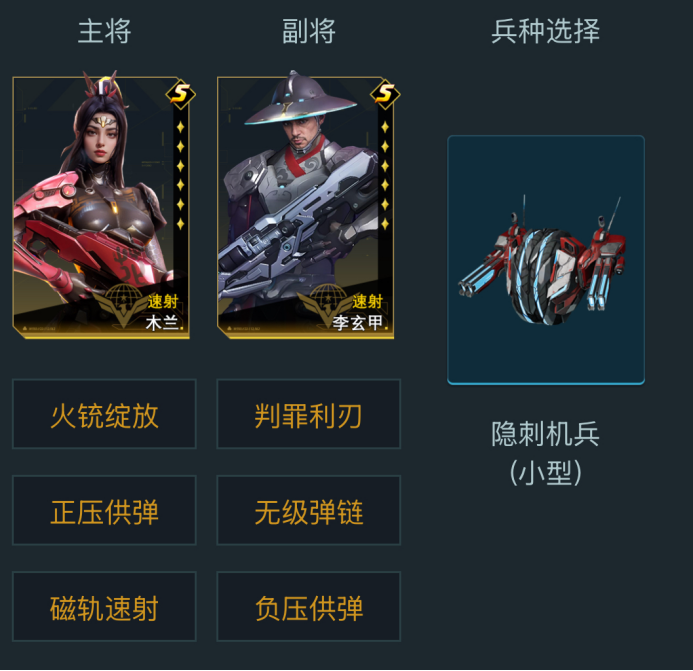
Task: Pick the 磁轨速射 skill
Action: 104,607
